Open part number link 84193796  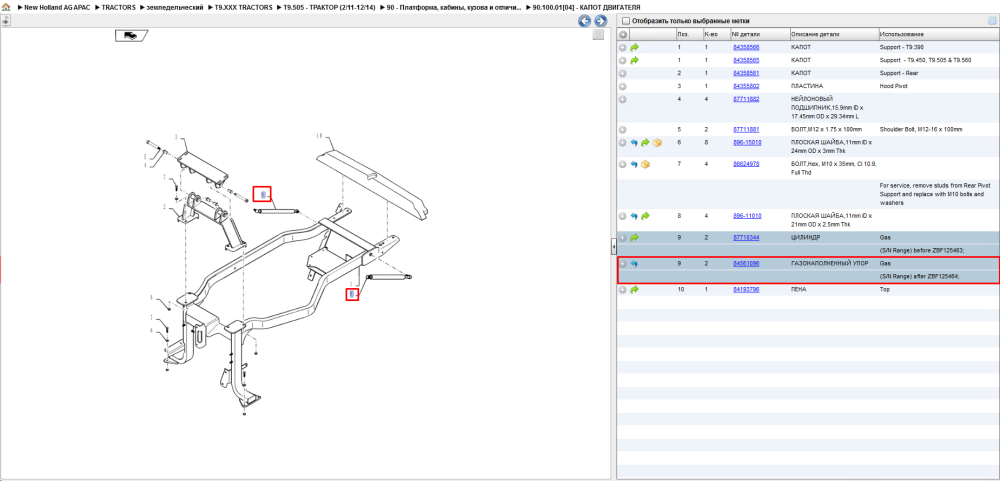click(x=746, y=290)
